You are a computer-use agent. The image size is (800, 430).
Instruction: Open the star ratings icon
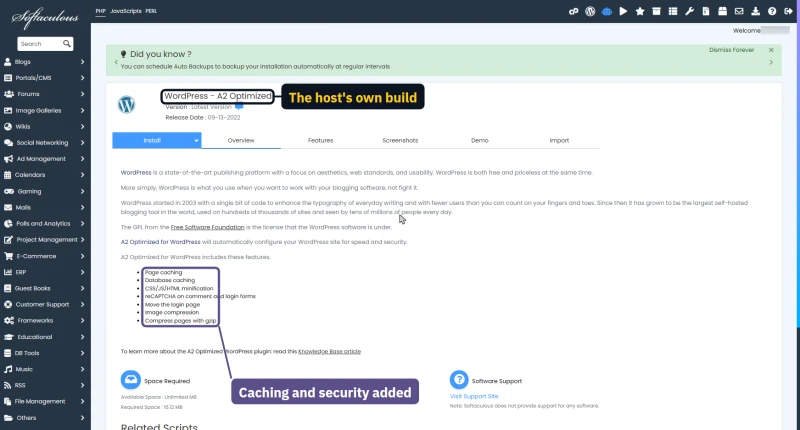tap(640, 11)
